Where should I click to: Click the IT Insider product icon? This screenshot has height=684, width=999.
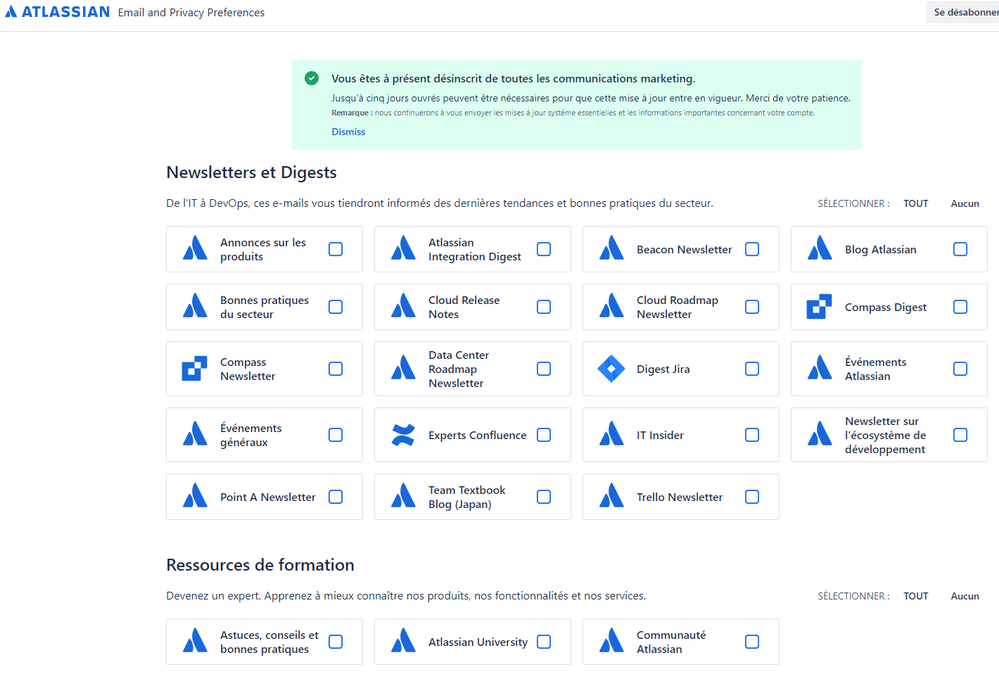pos(611,435)
